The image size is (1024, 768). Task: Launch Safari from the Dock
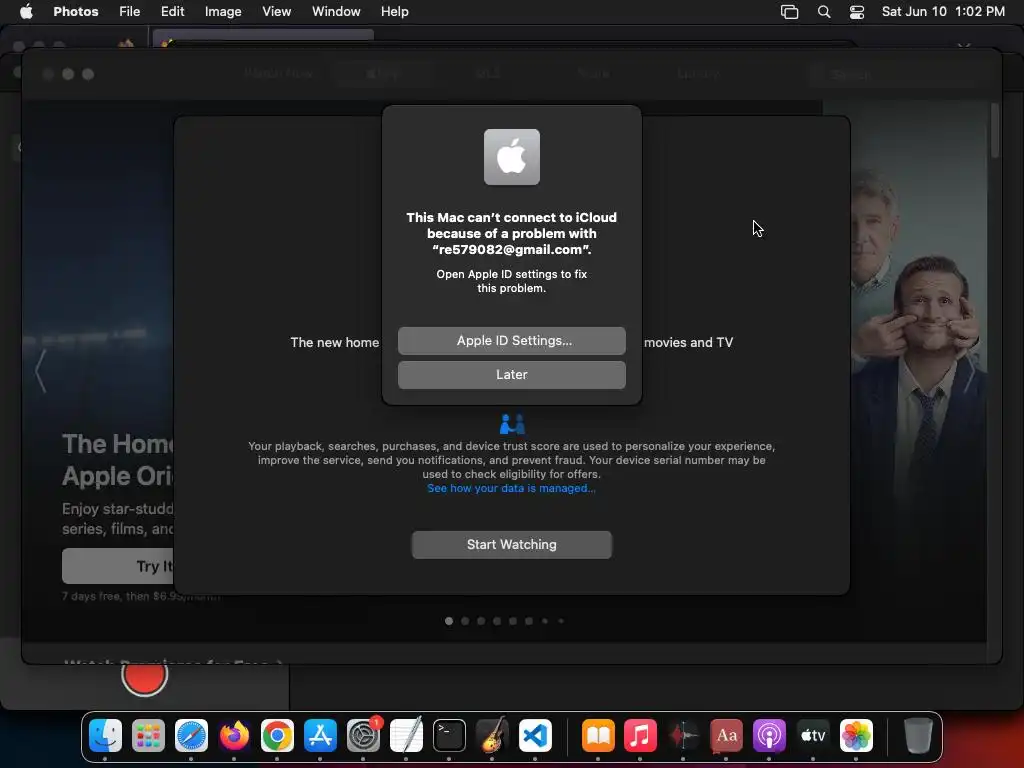191,736
